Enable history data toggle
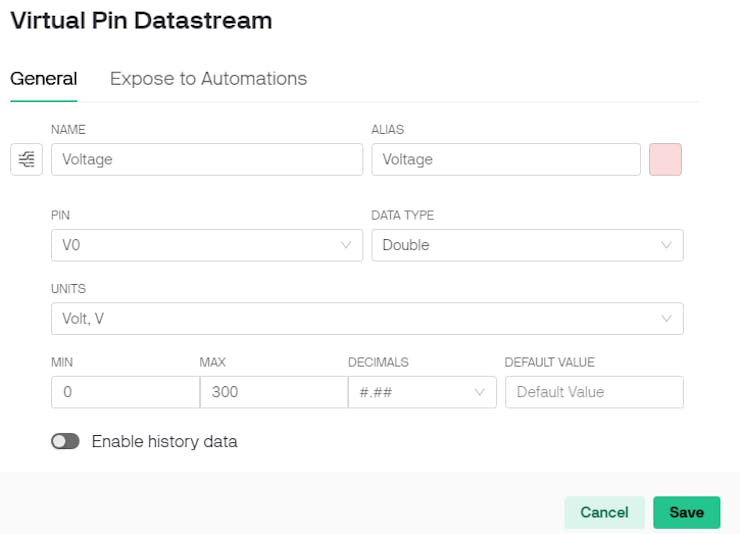This screenshot has width=740, height=534. click(x=65, y=441)
